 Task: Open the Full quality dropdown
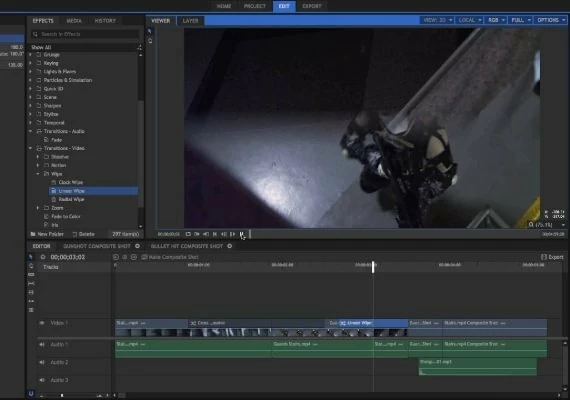pyautogui.click(x=521, y=20)
